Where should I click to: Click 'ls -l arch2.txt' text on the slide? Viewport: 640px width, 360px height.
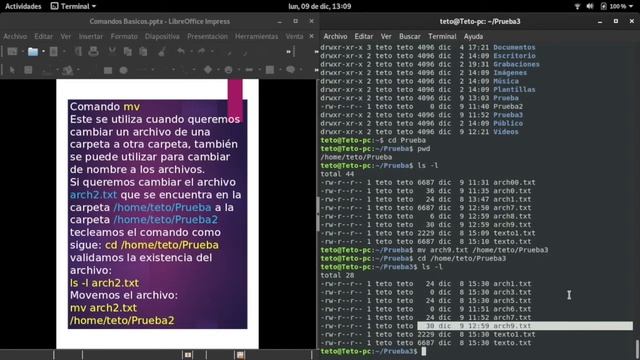104,283
